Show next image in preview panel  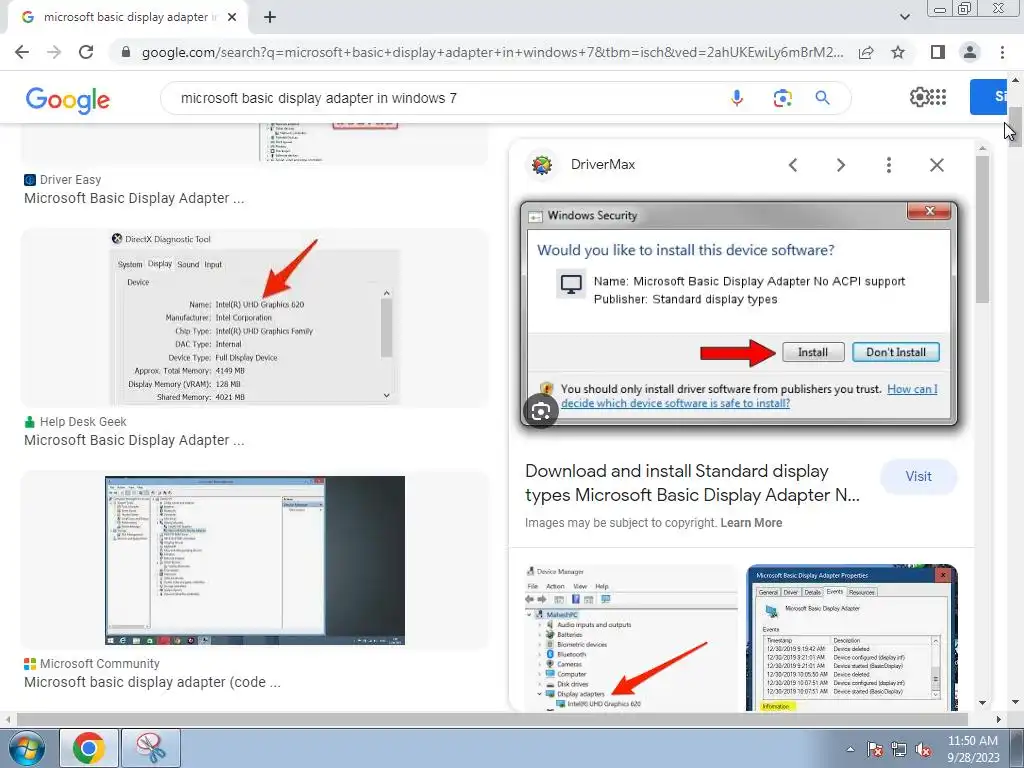841,165
